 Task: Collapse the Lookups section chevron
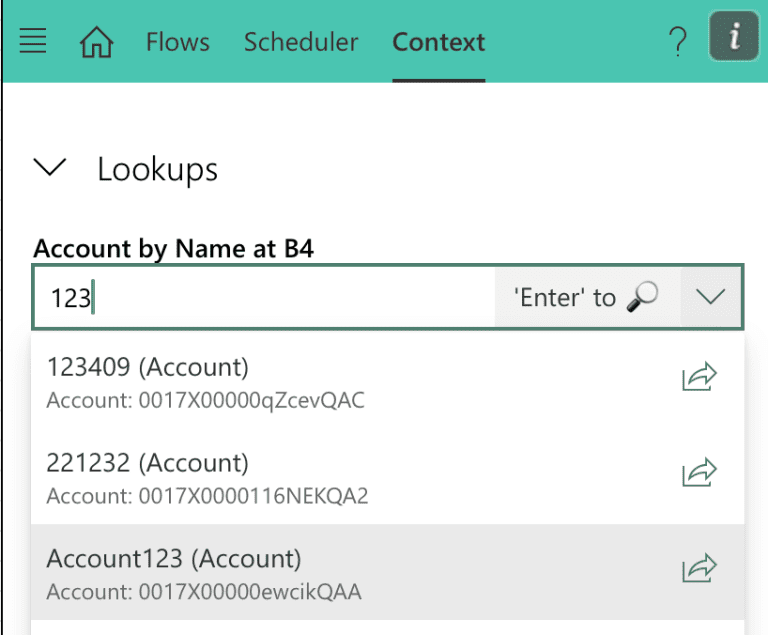click(x=50, y=168)
